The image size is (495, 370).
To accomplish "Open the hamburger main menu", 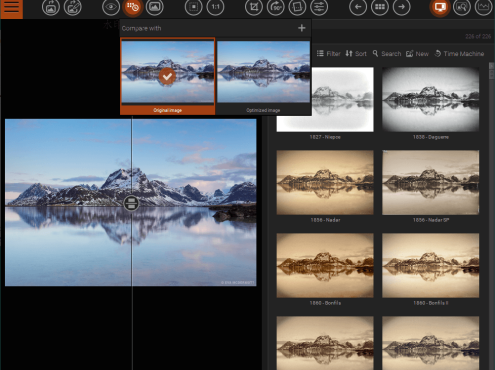I will [11, 8].
